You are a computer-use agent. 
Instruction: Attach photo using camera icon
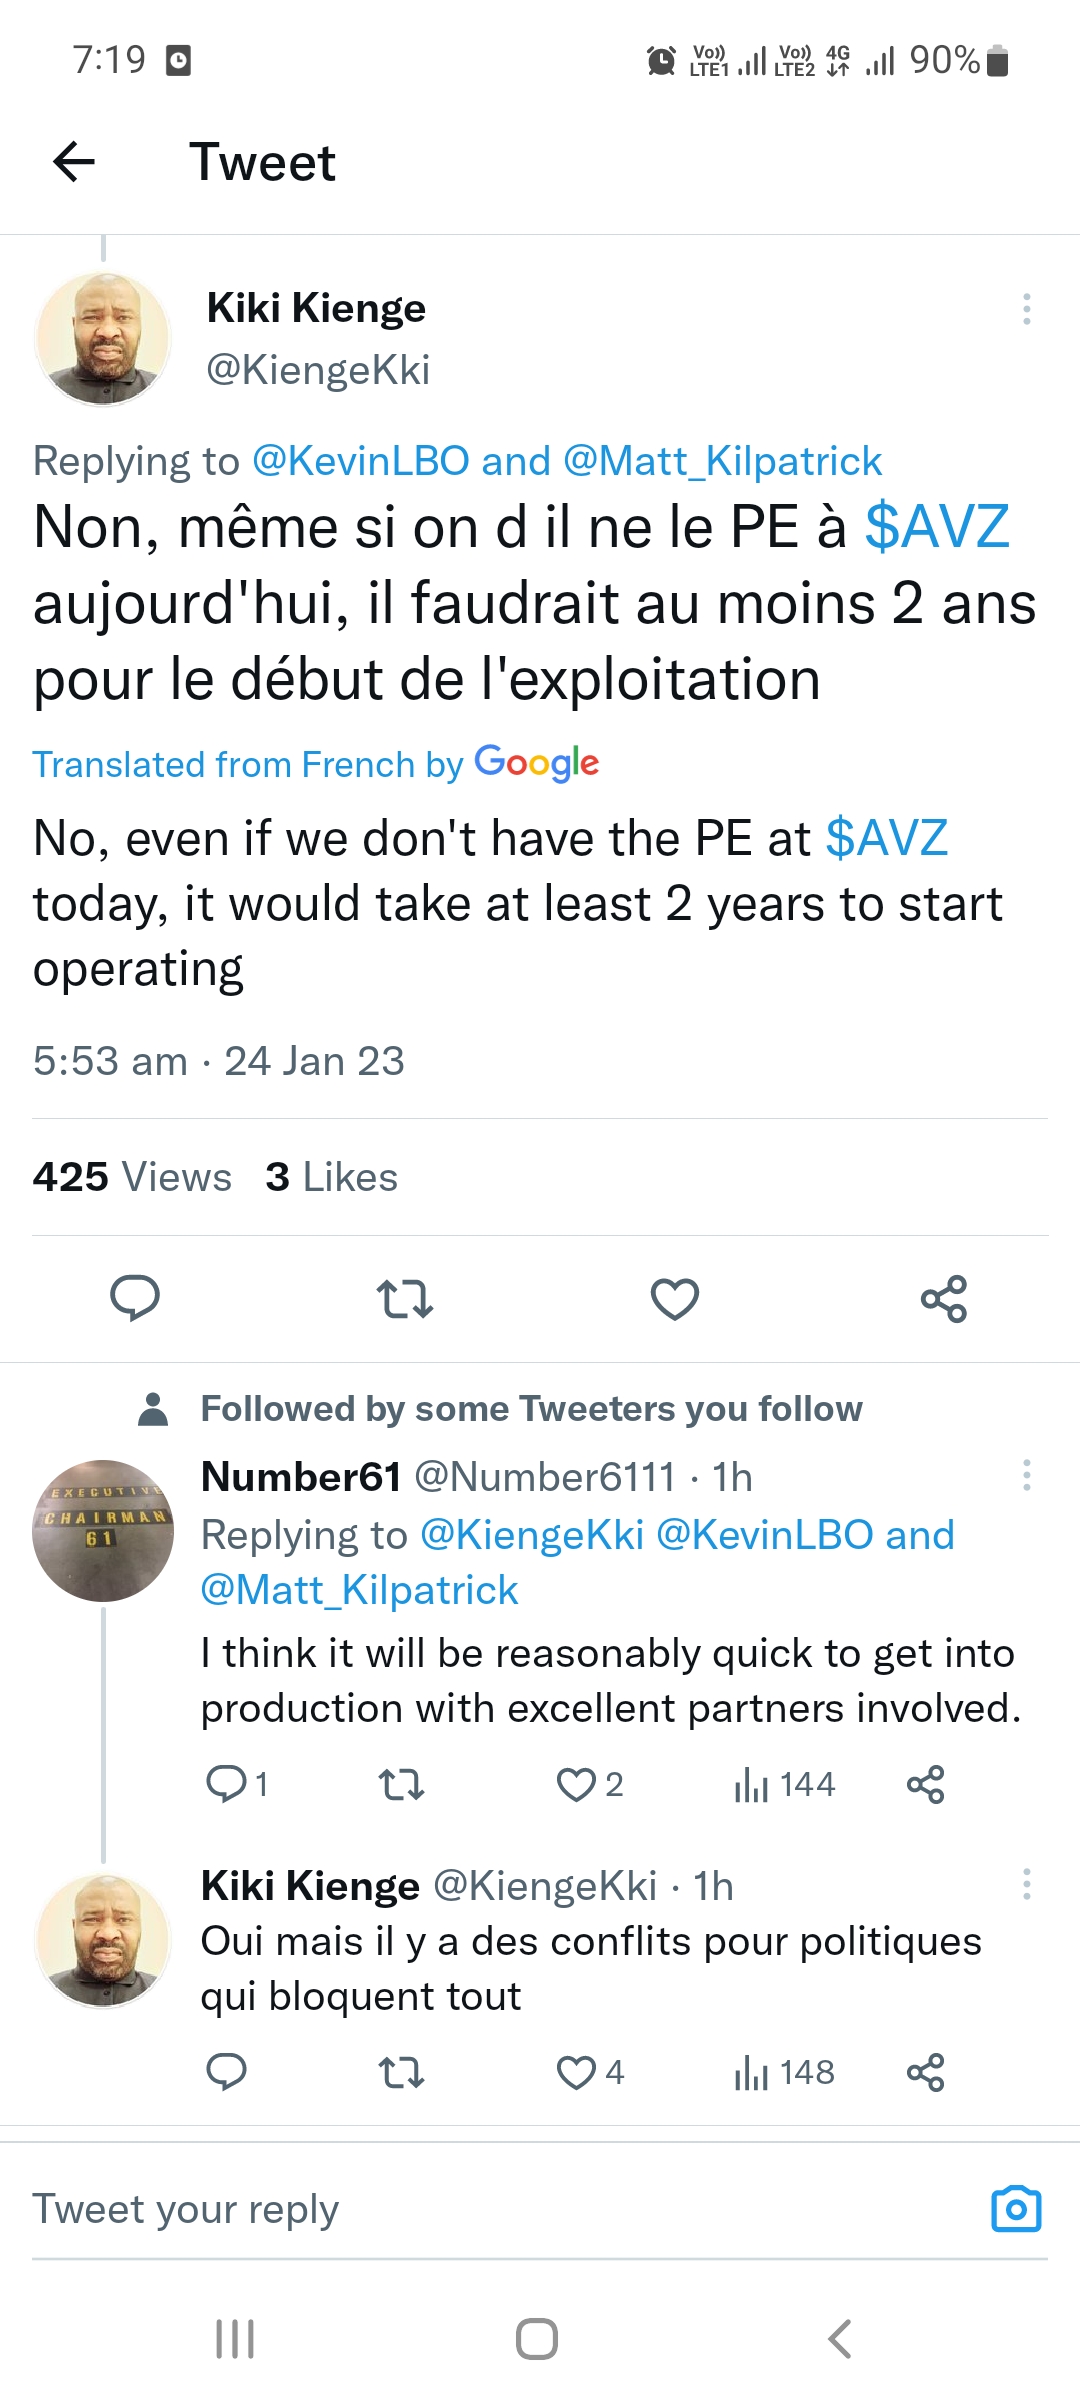pos(1016,2208)
